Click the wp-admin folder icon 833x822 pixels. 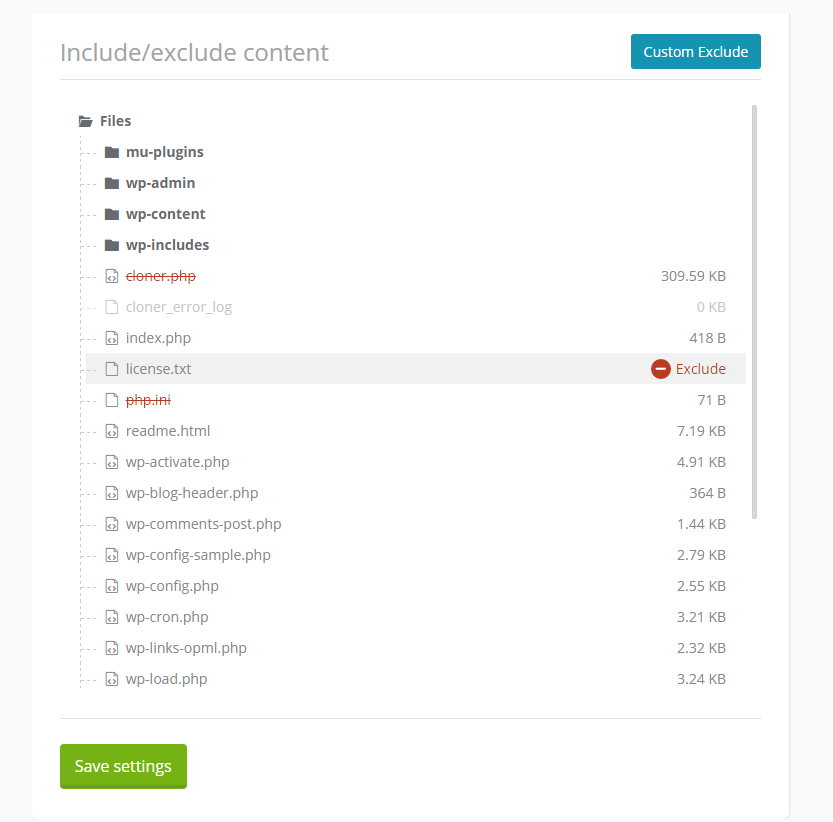point(112,183)
